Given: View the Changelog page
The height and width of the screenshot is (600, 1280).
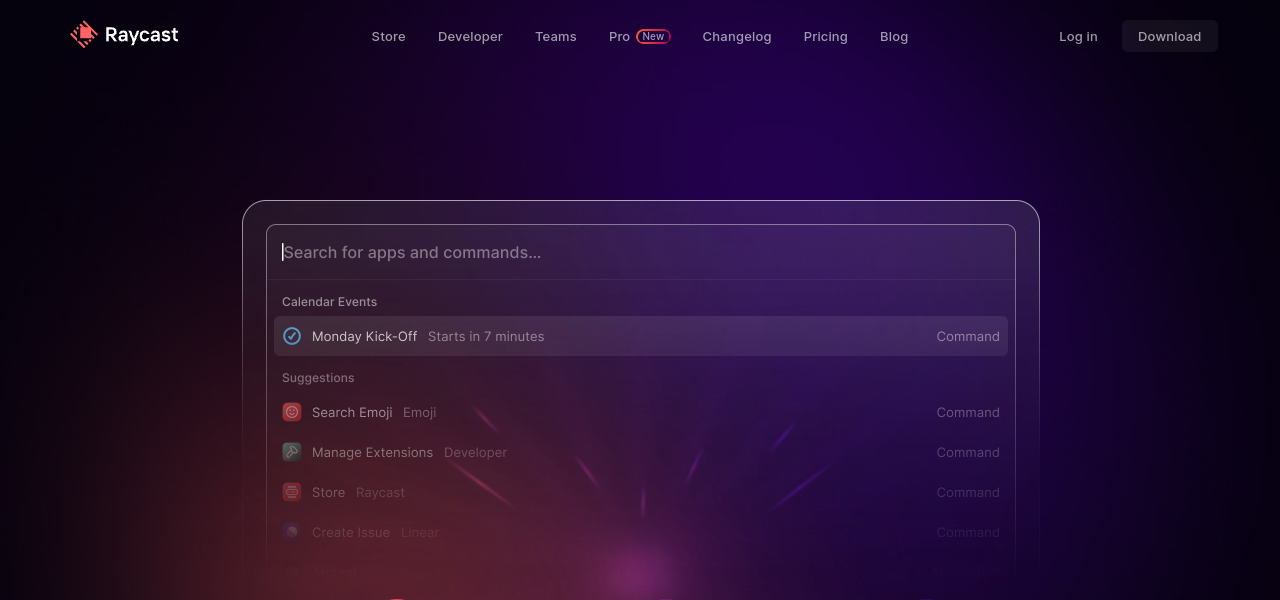Looking at the screenshot, I should click(x=736, y=37).
